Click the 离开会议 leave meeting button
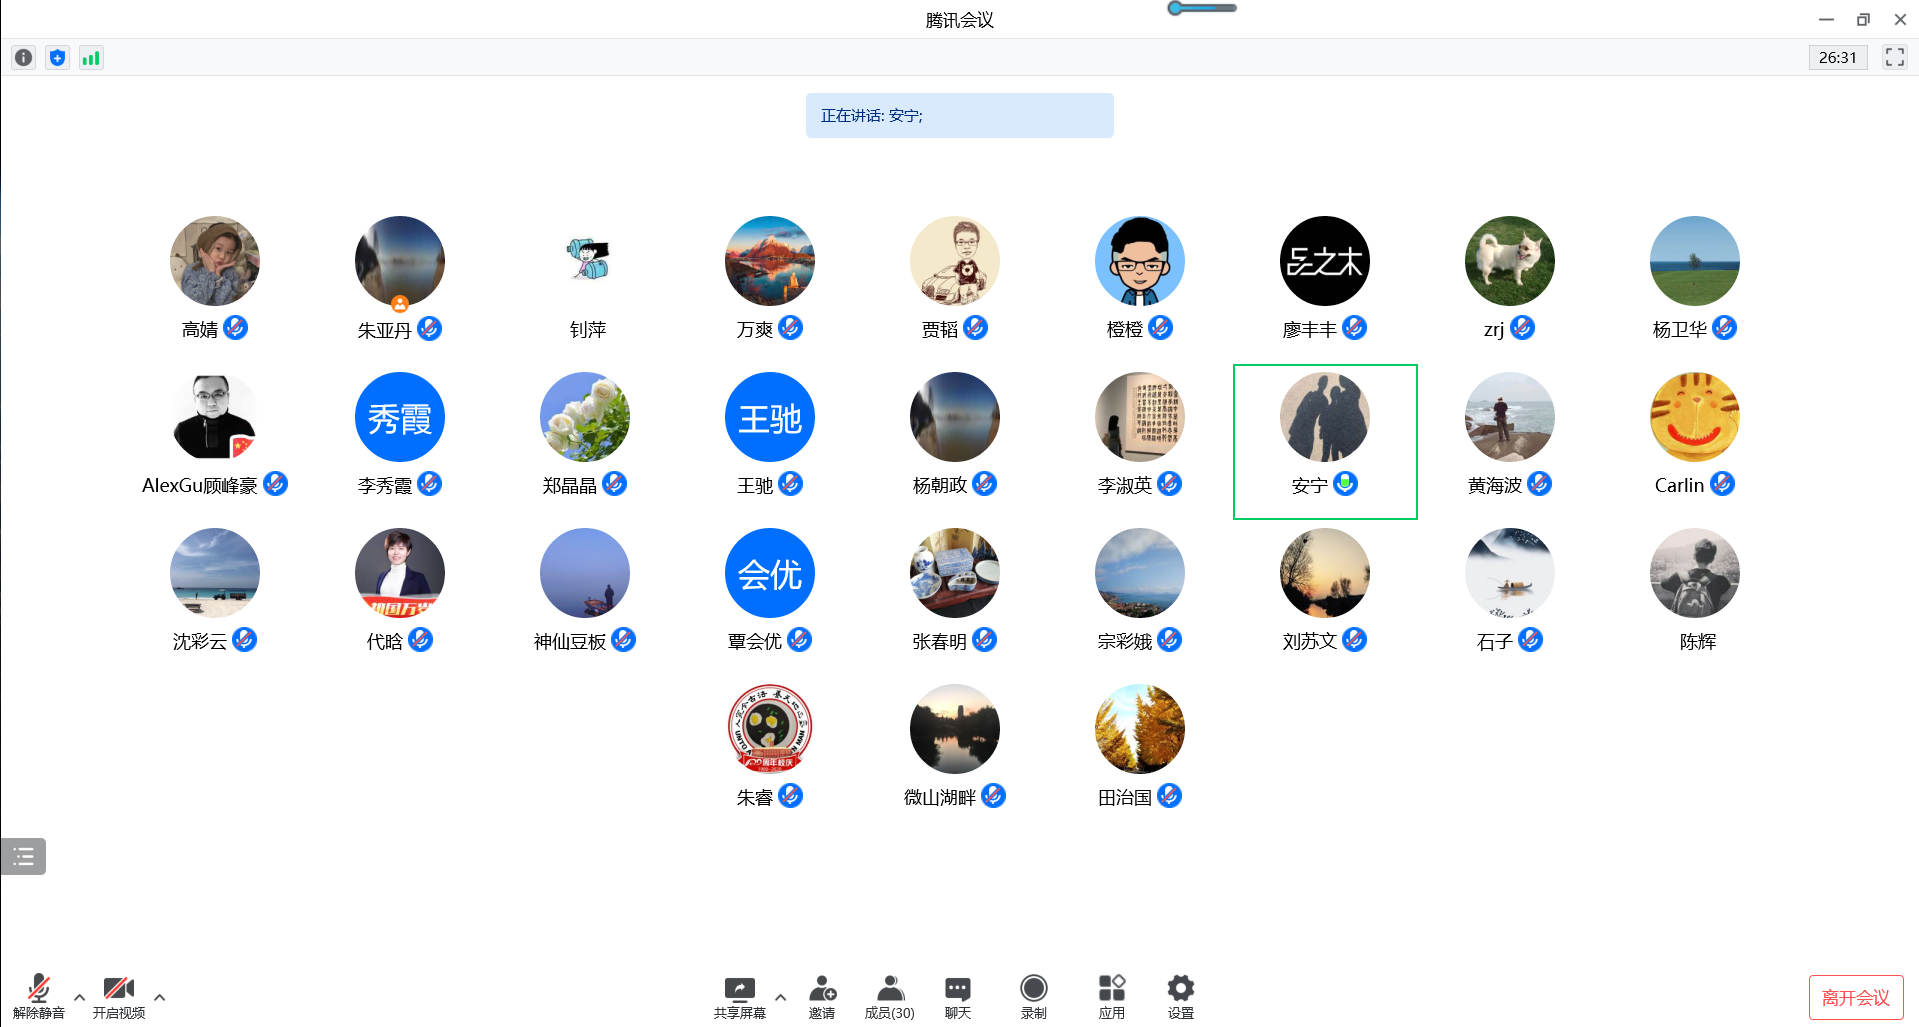Screen dimensions: 1919x1027 [x=1855, y=997]
